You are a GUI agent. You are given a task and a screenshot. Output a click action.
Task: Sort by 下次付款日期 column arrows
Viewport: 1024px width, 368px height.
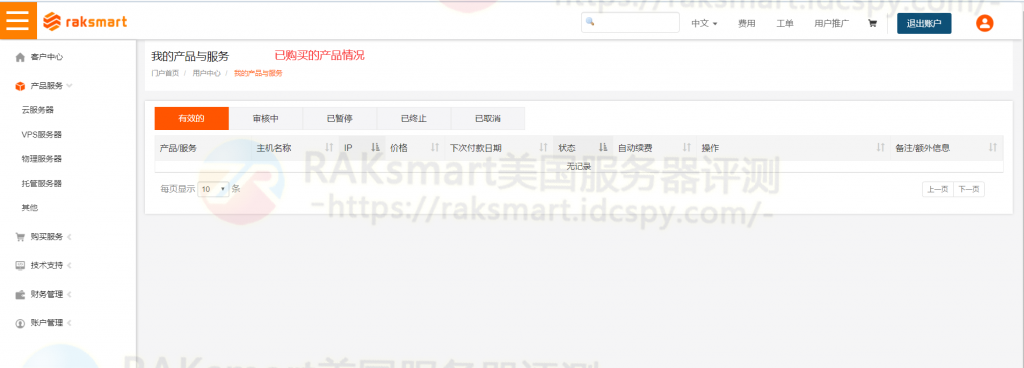(x=543, y=148)
